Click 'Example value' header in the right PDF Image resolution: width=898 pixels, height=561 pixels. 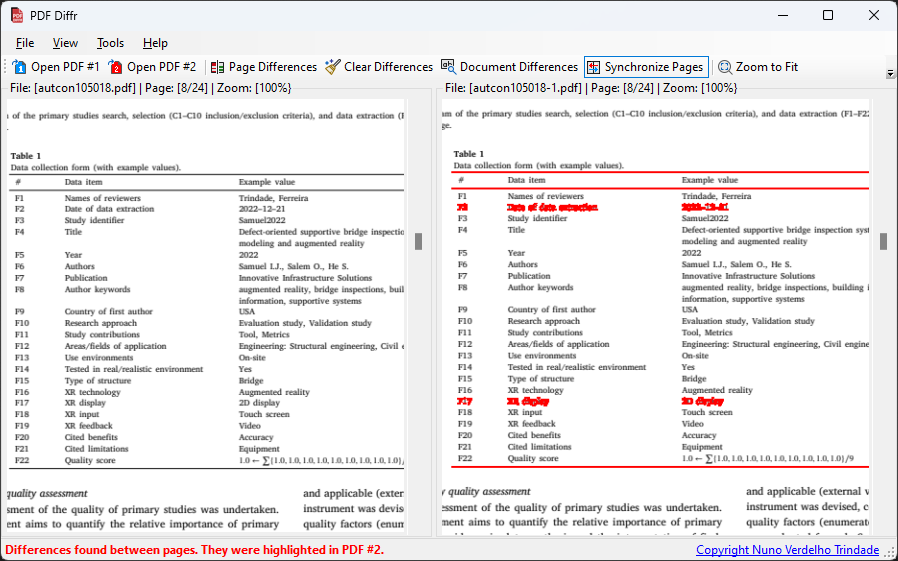tap(710, 180)
